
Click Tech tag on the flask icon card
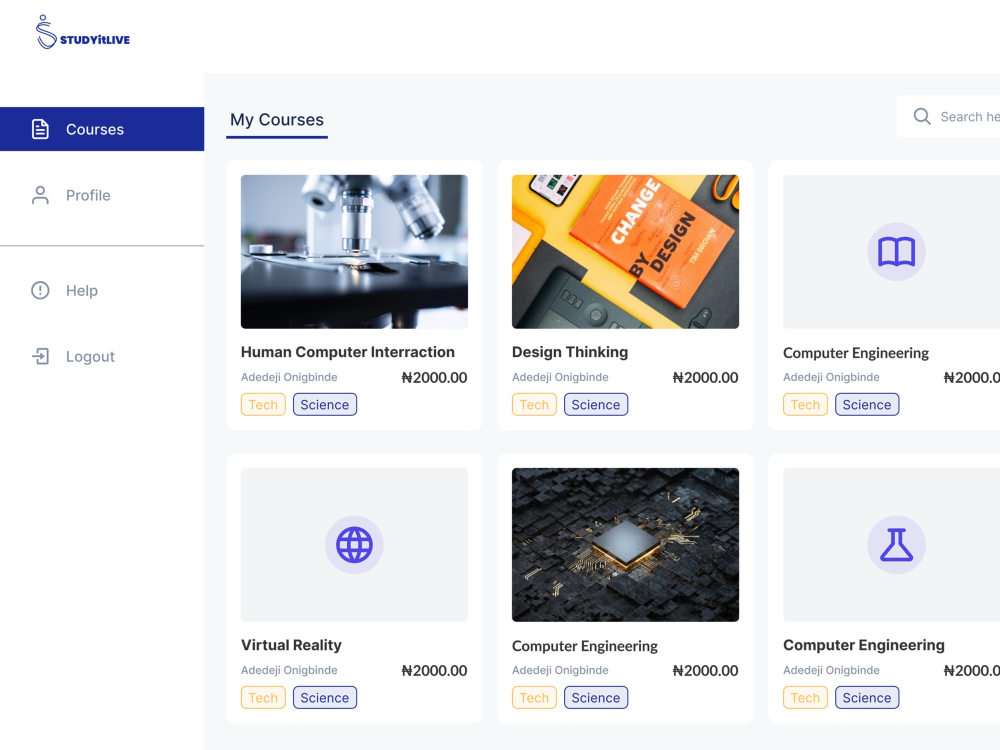(805, 697)
